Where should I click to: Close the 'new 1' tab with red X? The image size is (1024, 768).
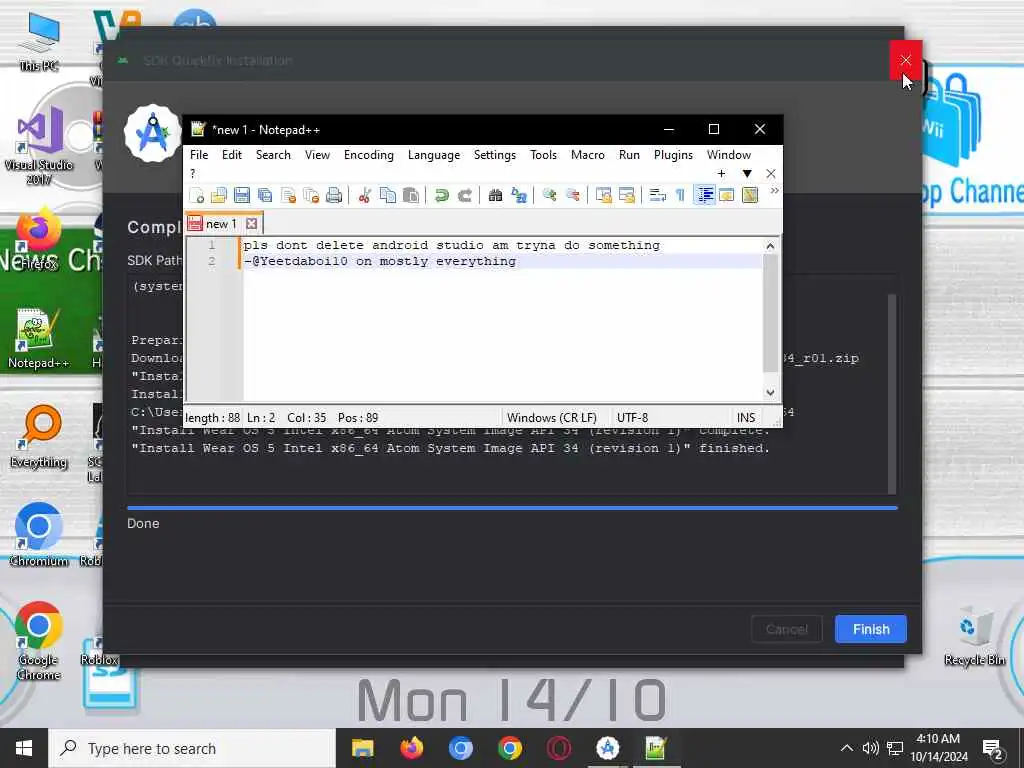[251, 224]
